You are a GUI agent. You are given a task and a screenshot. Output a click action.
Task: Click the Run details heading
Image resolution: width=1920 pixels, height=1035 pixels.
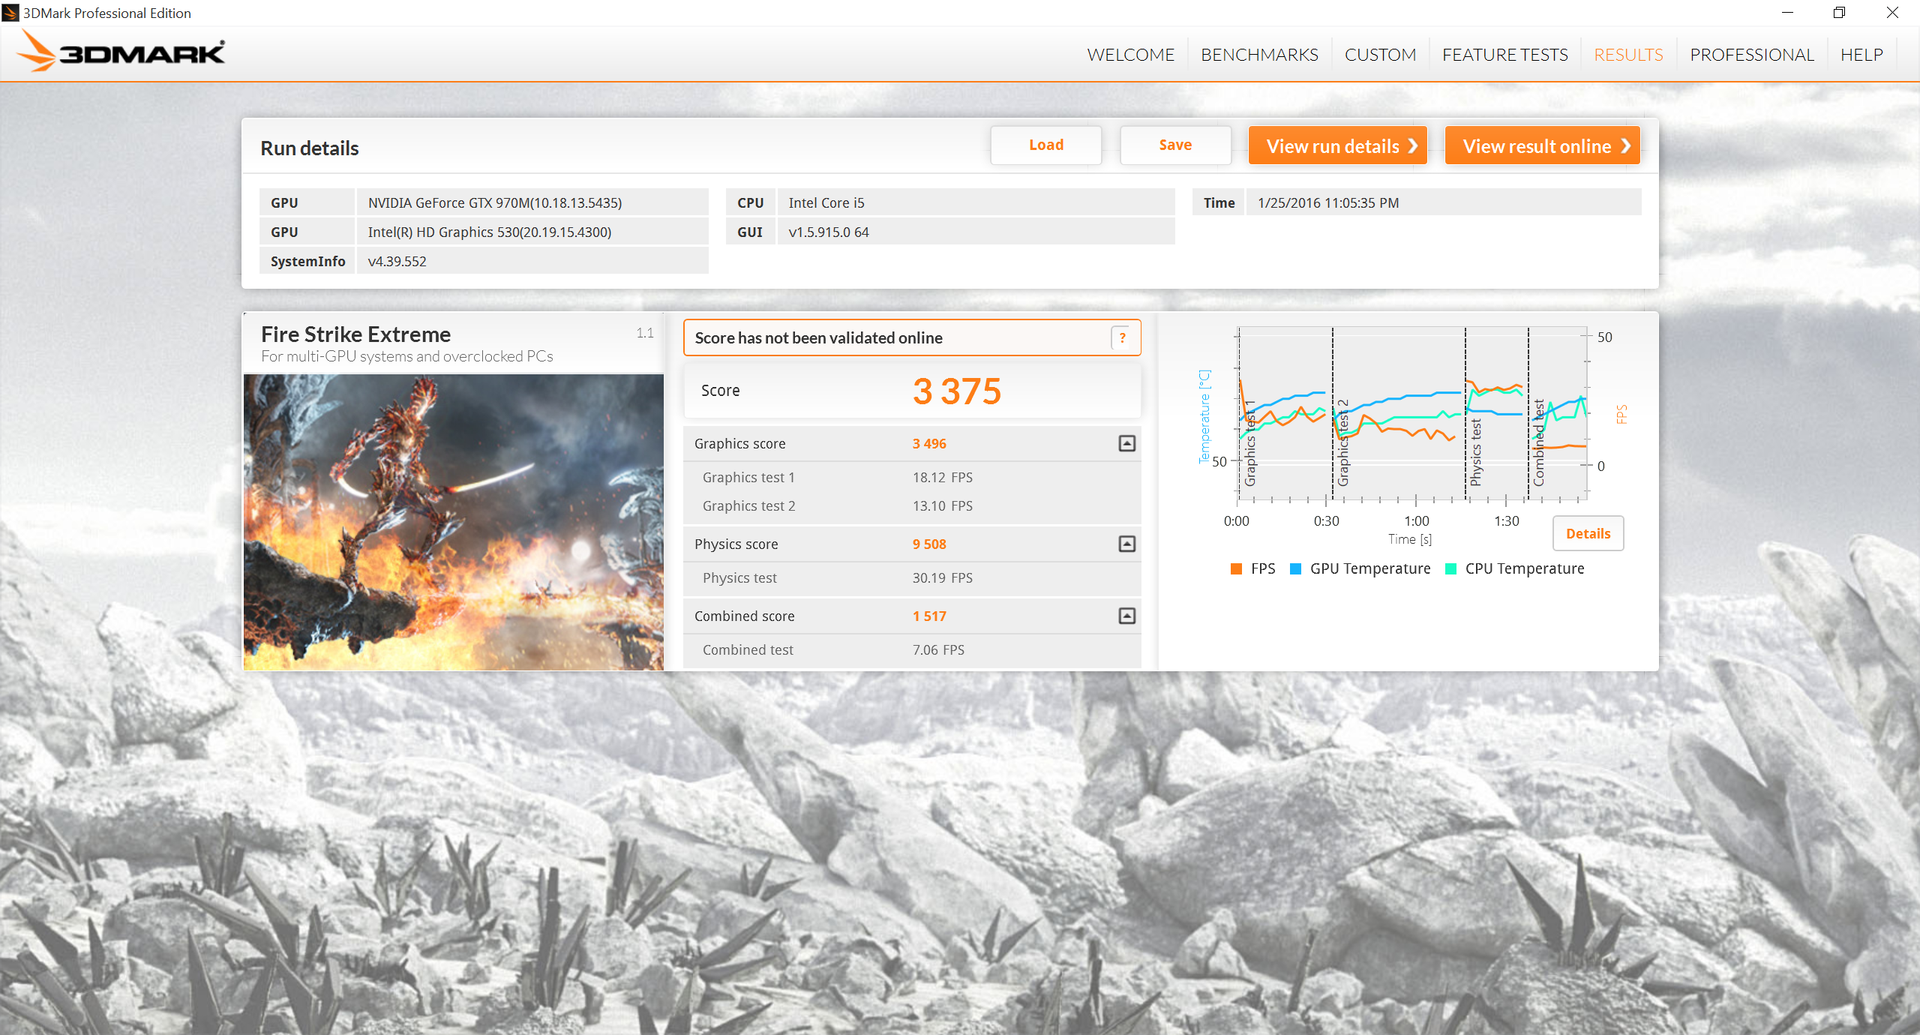309,148
